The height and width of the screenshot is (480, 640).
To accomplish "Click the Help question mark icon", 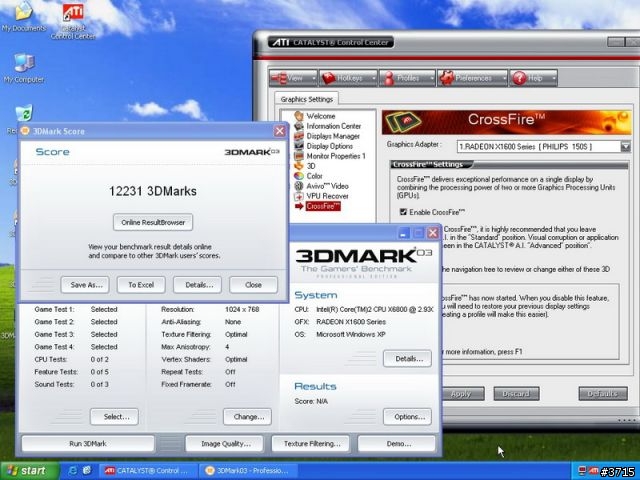I will [519, 78].
